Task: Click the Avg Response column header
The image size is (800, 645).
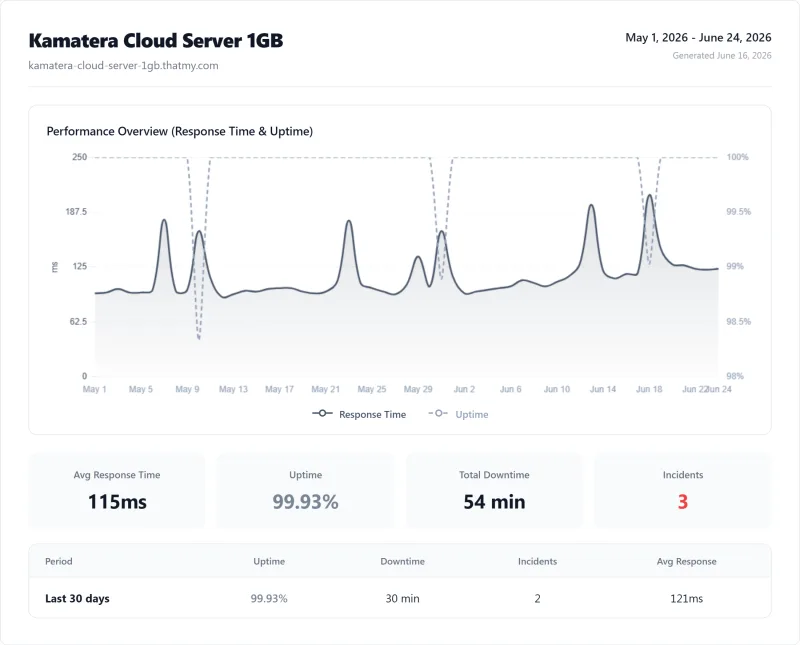Action: (x=686, y=561)
